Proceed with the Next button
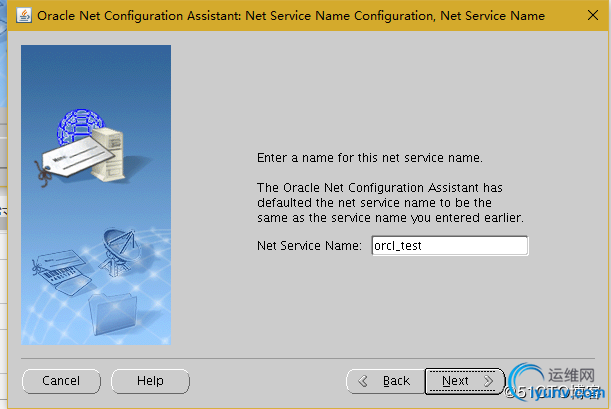The height and width of the screenshot is (409, 611). click(462, 381)
